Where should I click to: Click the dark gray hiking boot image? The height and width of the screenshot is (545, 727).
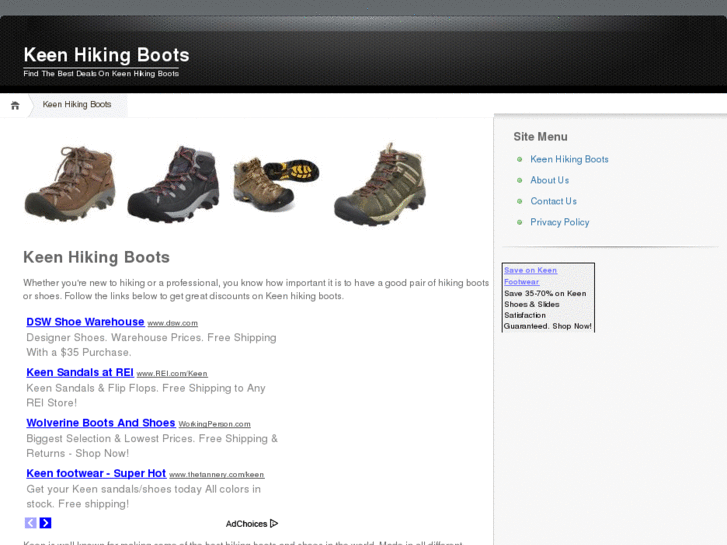(x=173, y=184)
